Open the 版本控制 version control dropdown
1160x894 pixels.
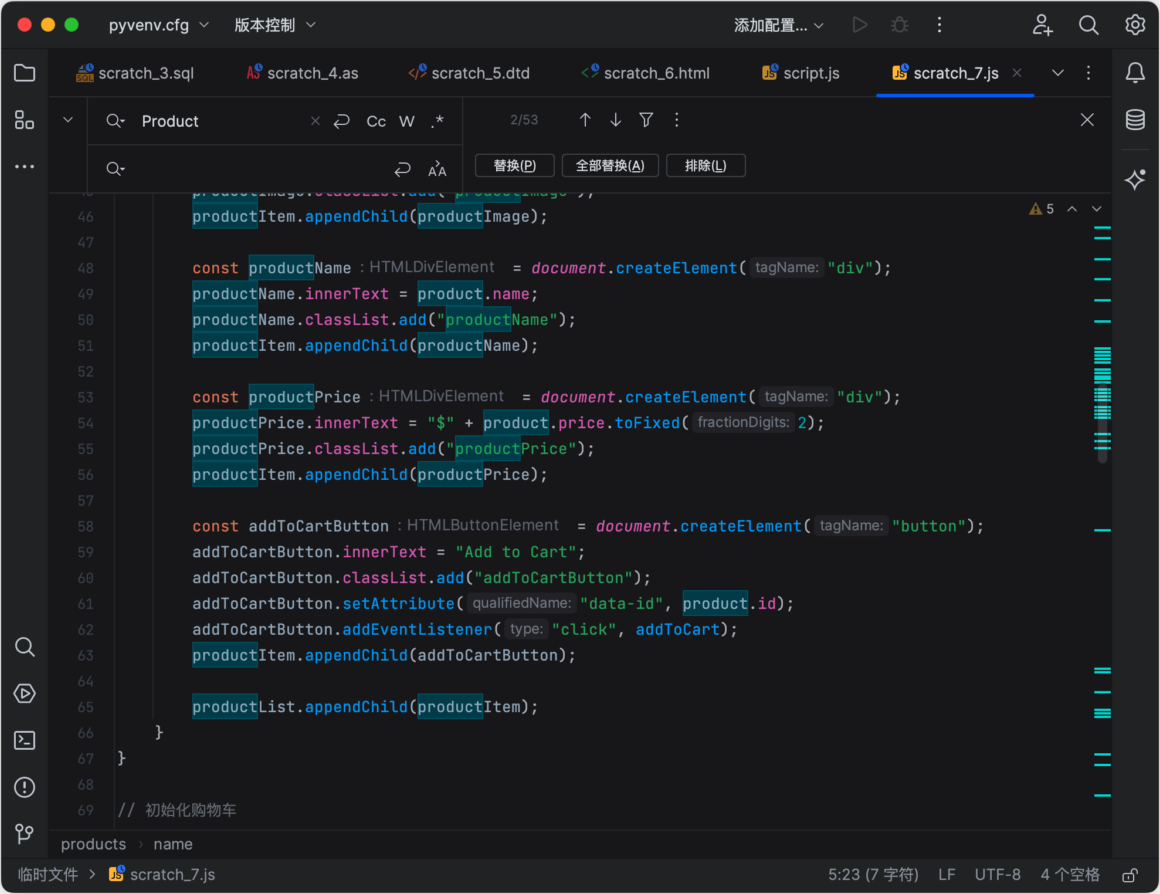(x=274, y=25)
